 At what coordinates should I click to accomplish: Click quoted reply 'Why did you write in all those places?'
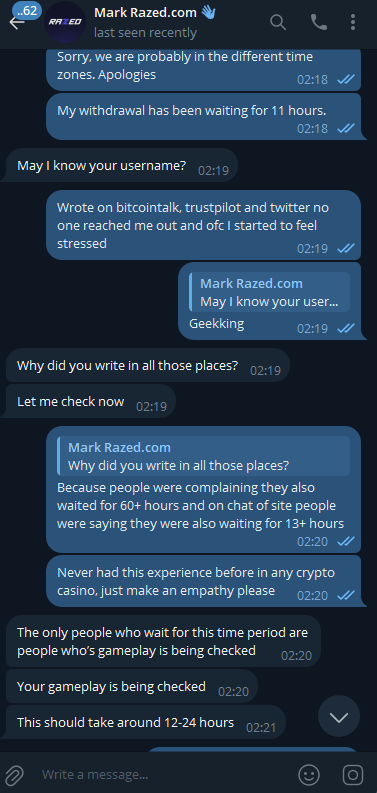(x=203, y=456)
